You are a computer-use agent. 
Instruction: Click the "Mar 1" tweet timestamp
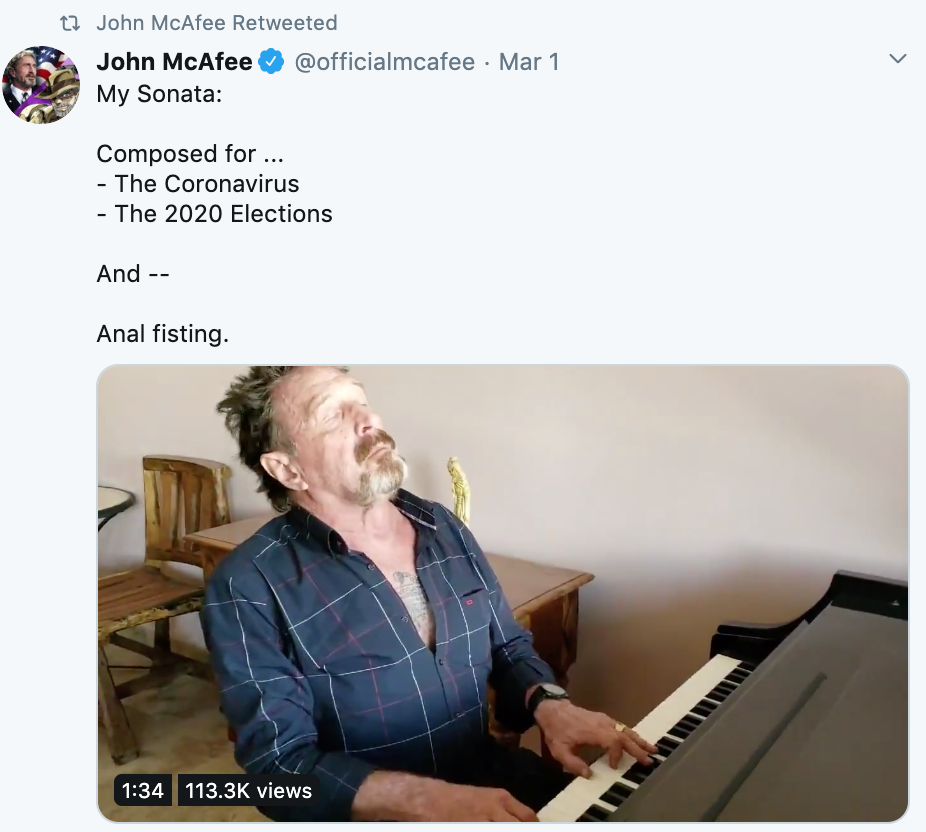coord(529,62)
